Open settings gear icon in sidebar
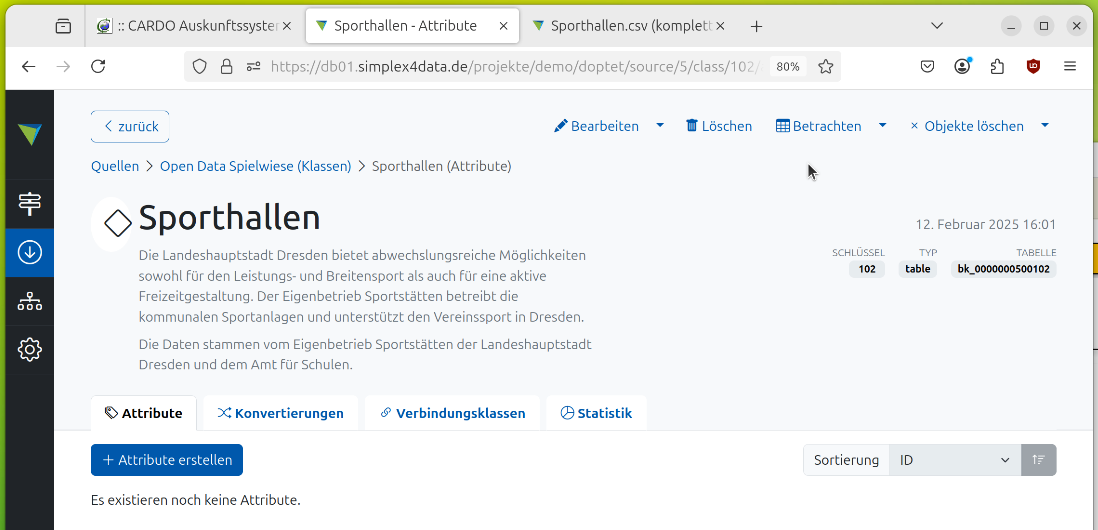This screenshot has width=1098, height=530. pos(29,349)
